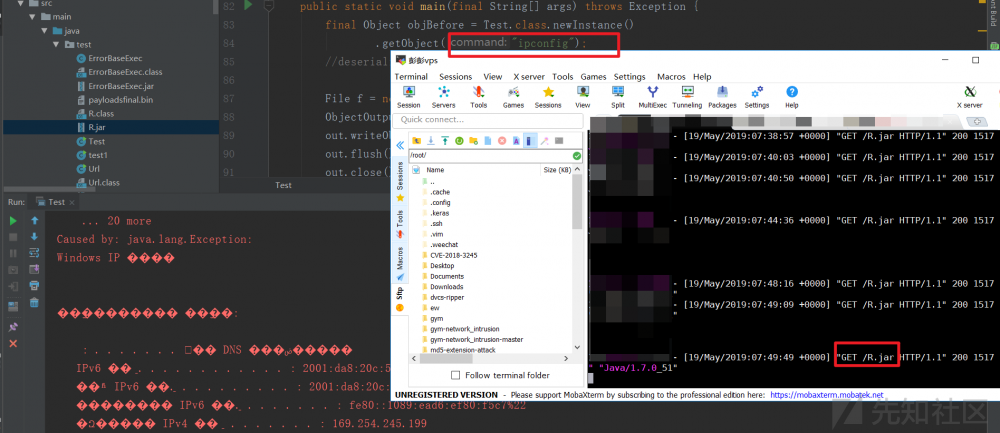Viewport: 1000px width, 433px height.
Task: Collapse main method with gutter fold marker
Action: click(x=269, y=6)
